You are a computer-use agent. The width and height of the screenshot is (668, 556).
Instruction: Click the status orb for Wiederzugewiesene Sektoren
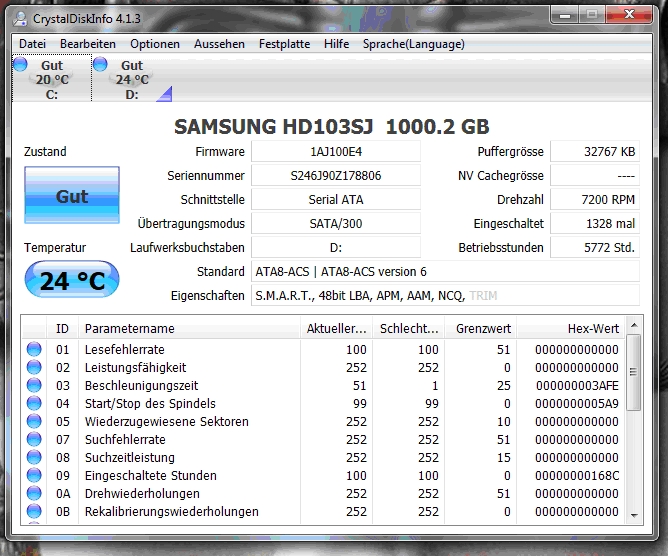34,421
